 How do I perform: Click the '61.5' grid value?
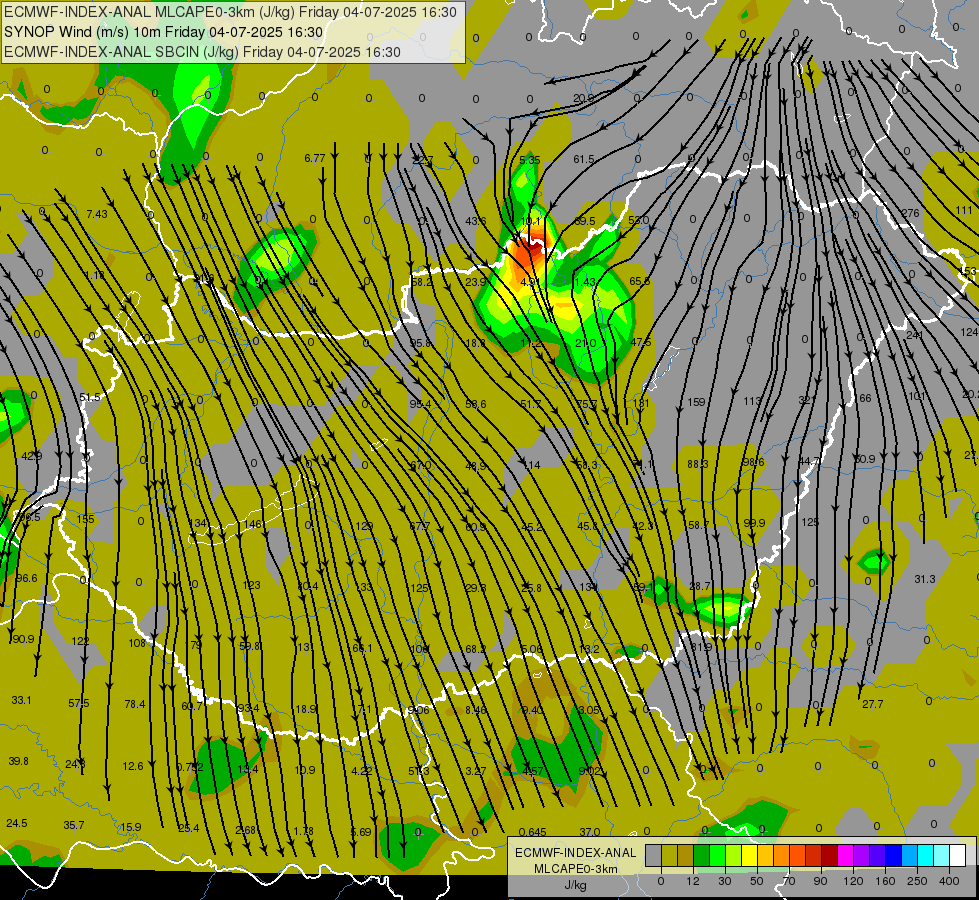[584, 159]
